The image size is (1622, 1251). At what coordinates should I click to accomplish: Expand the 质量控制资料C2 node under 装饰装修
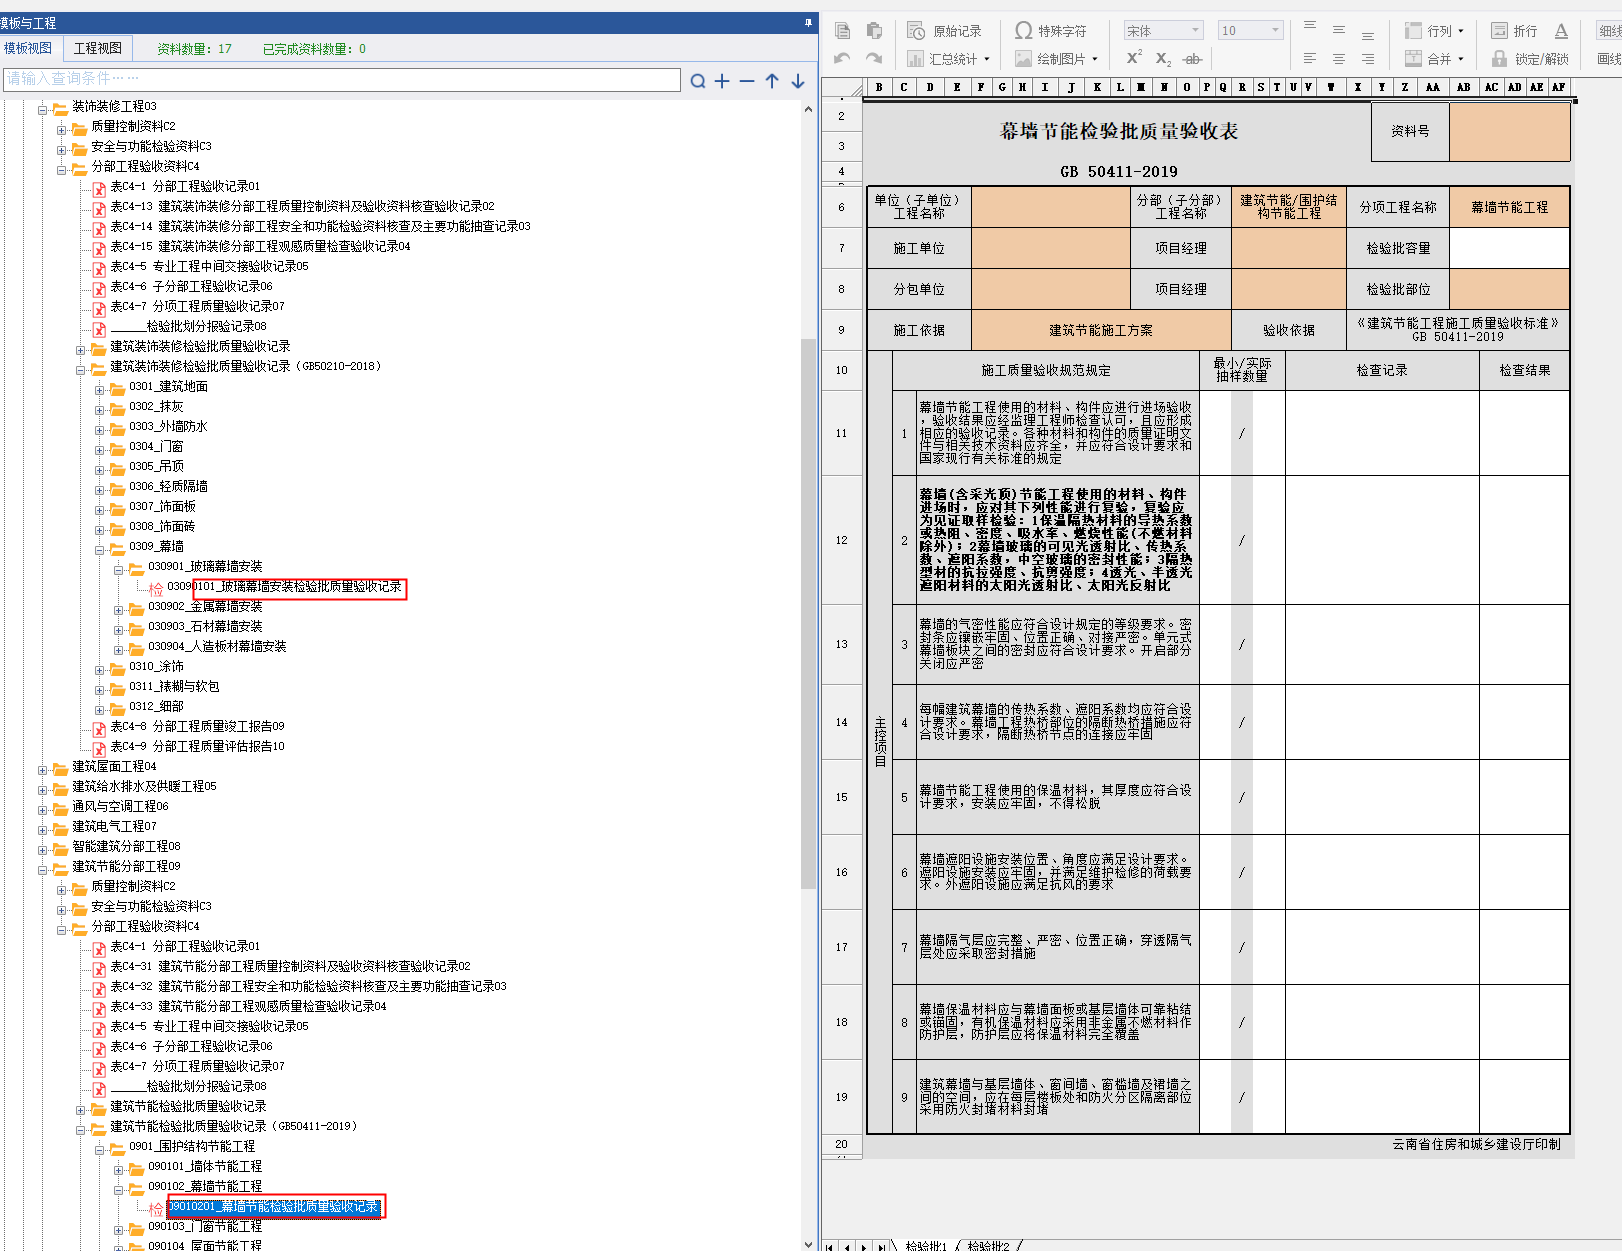62,130
